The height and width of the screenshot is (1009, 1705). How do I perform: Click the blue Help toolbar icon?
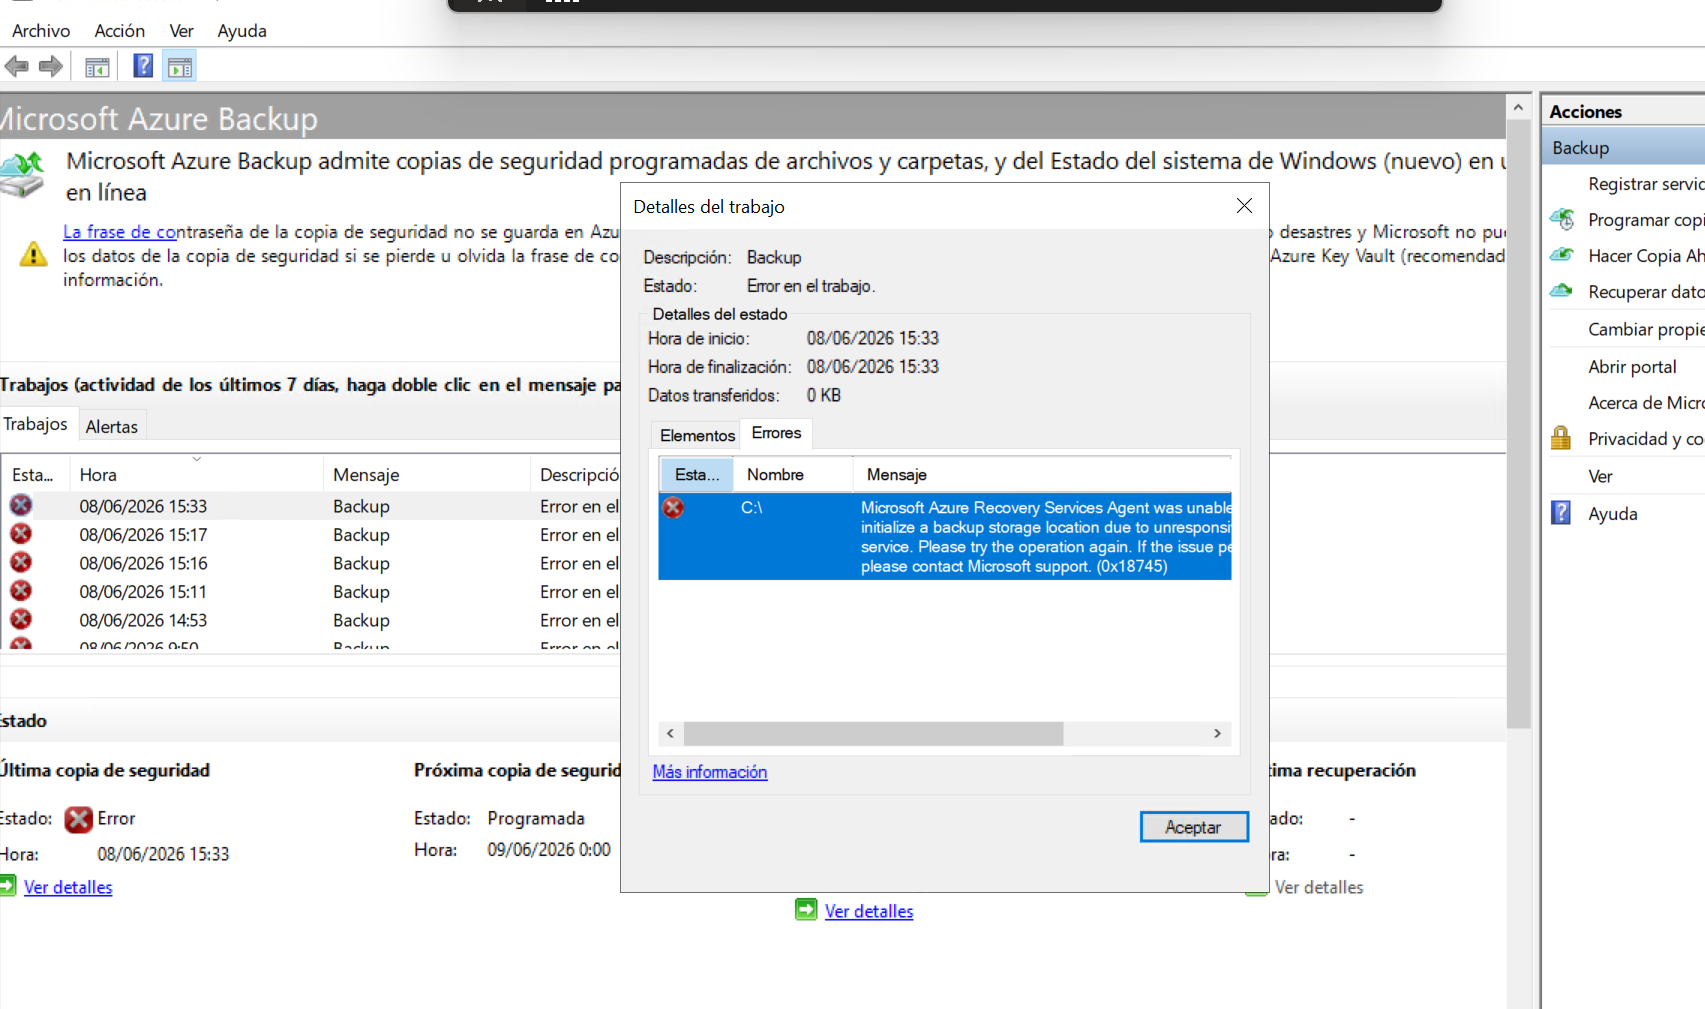click(144, 66)
